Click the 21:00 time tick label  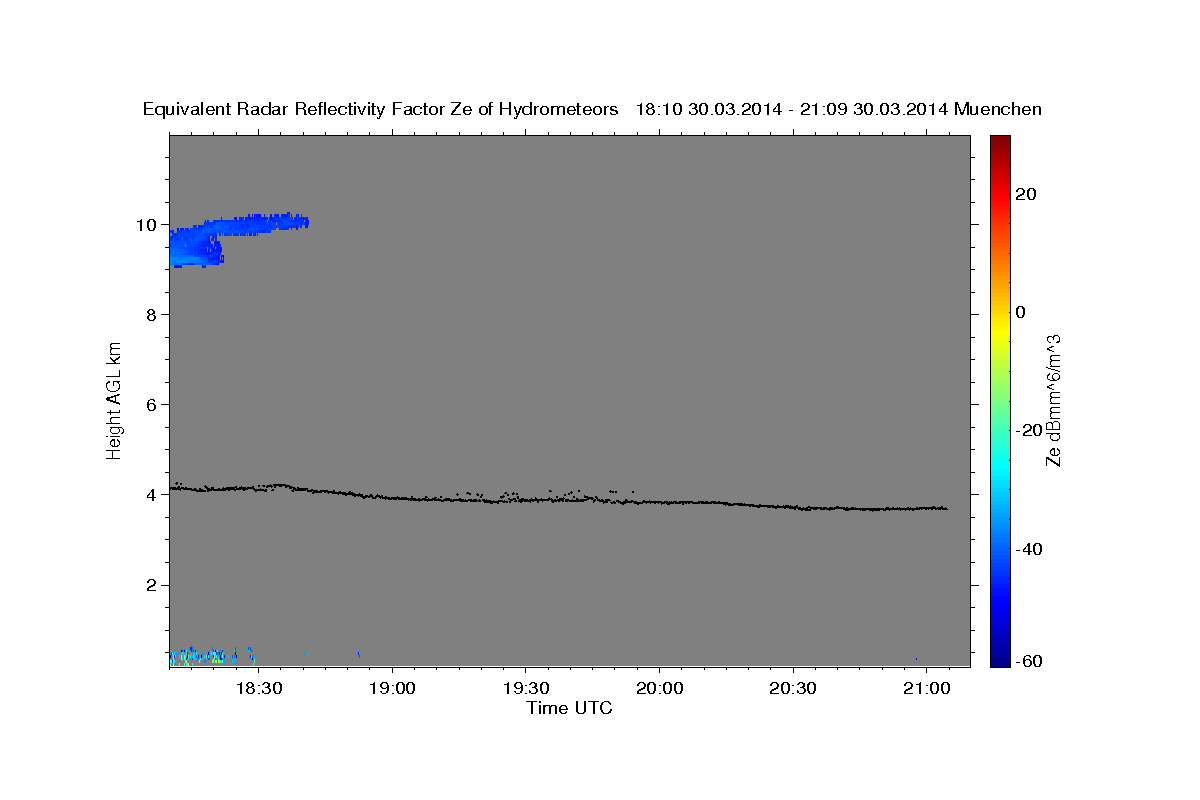[x=927, y=689]
